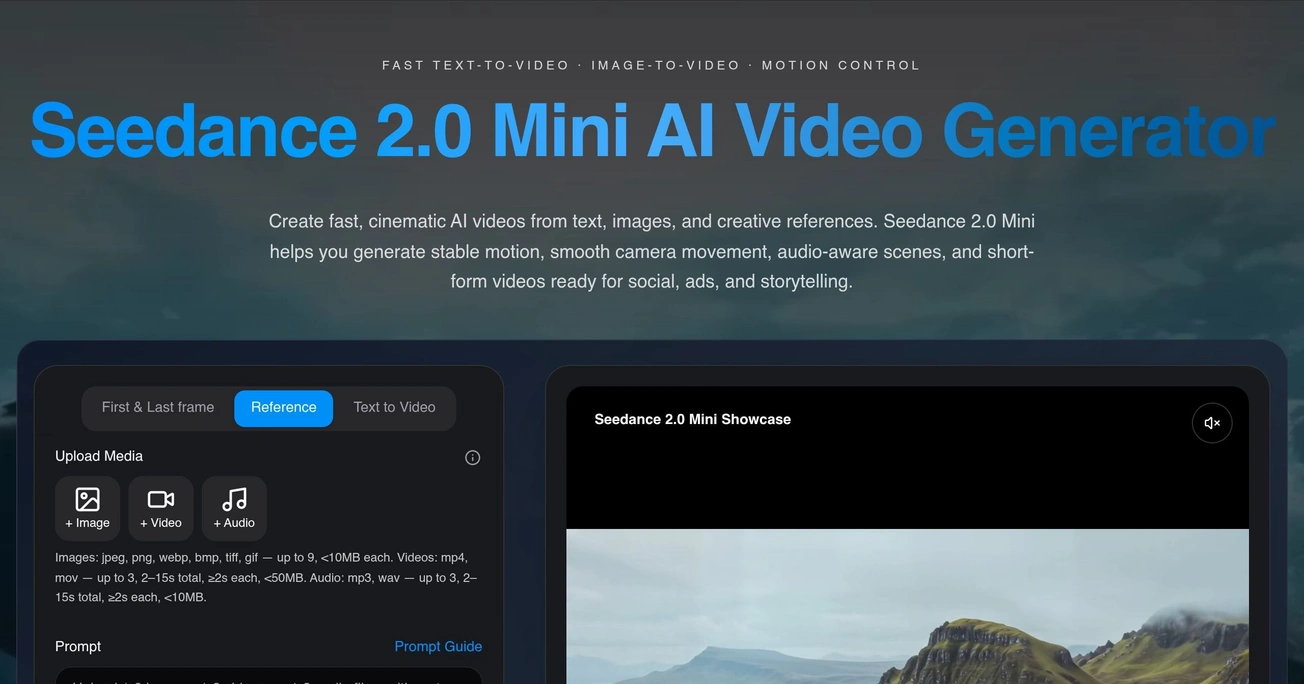Switch to the First & Last frame tab
The width and height of the screenshot is (1304, 684).
(x=158, y=408)
